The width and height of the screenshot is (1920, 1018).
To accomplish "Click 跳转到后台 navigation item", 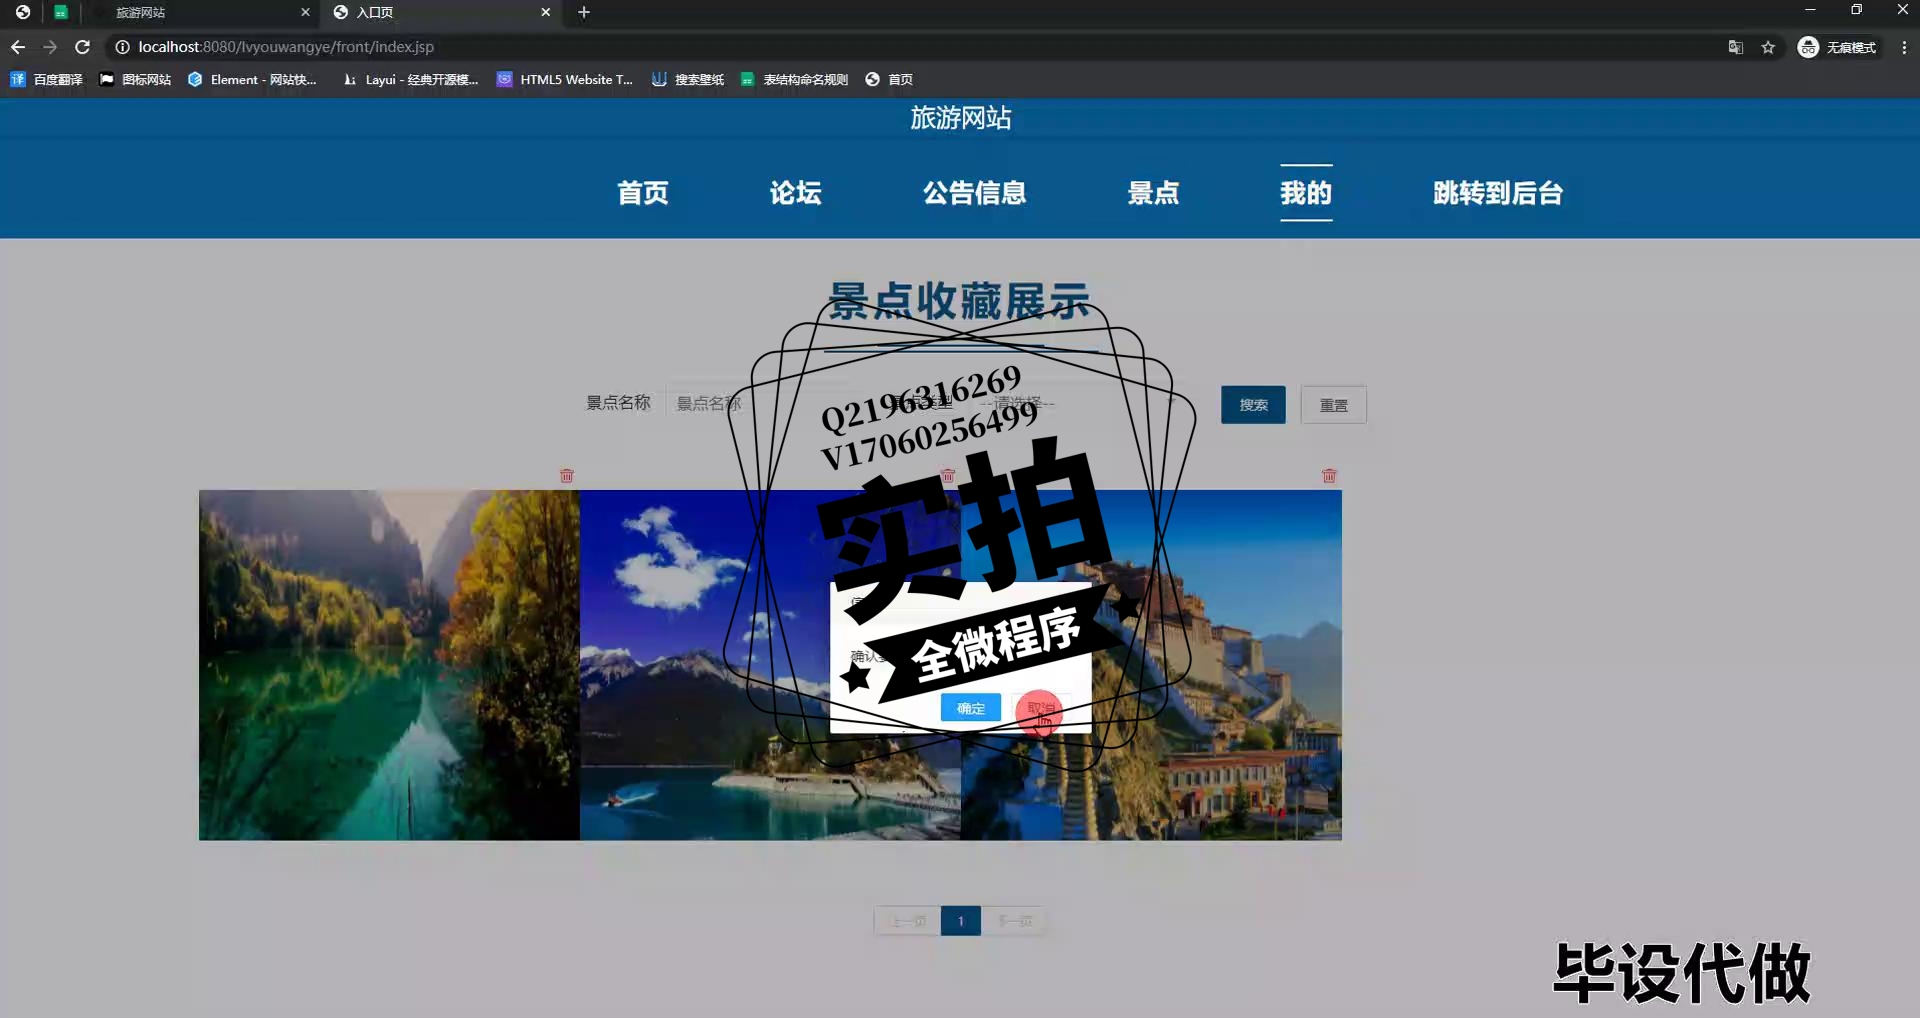I will click(1497, 193).
